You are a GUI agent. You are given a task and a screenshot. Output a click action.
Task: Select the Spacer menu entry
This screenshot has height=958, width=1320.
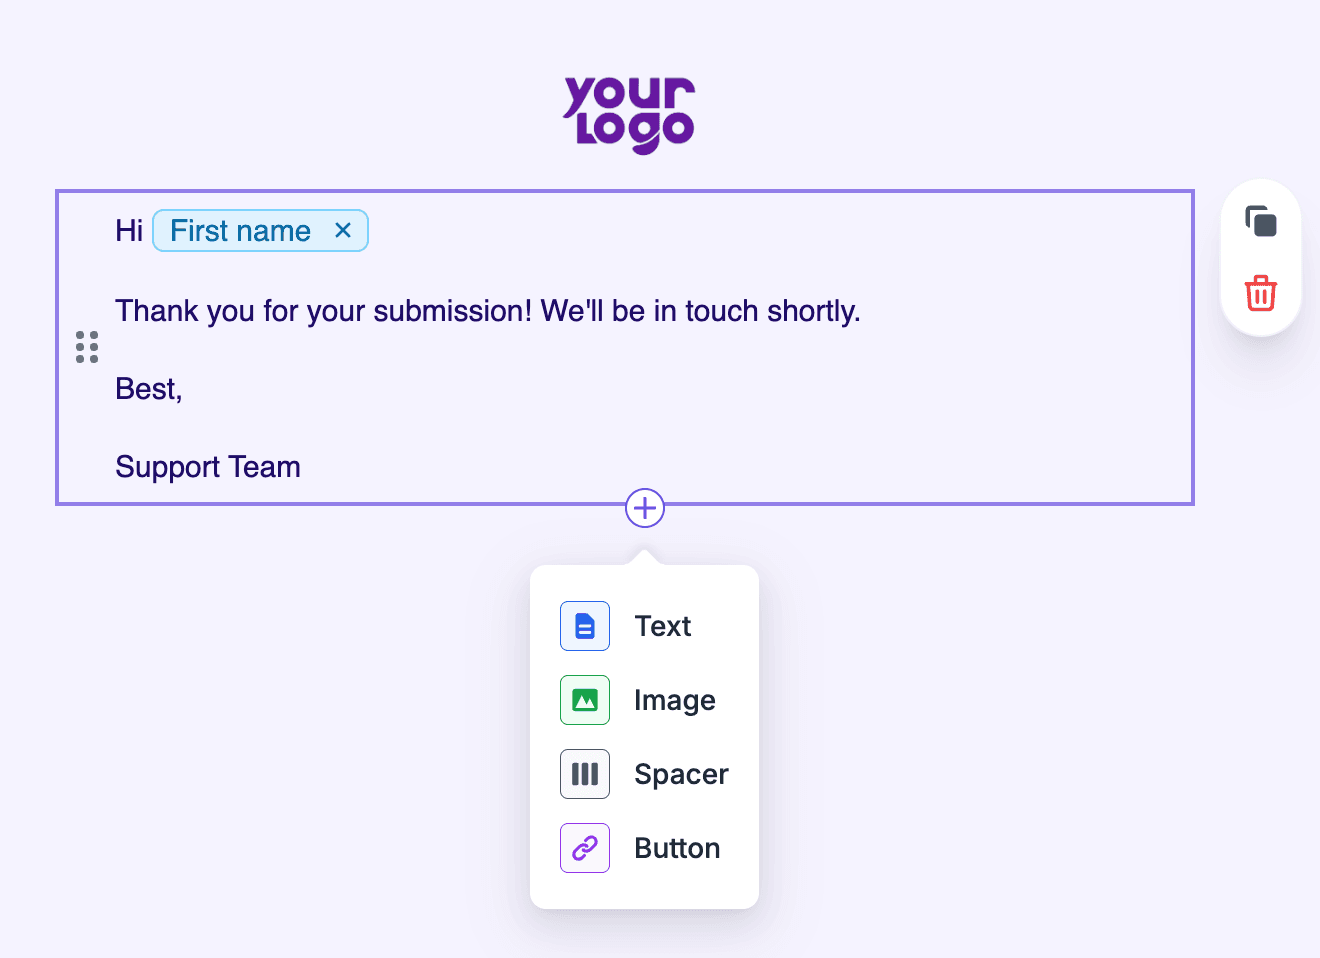coord(680,773)
